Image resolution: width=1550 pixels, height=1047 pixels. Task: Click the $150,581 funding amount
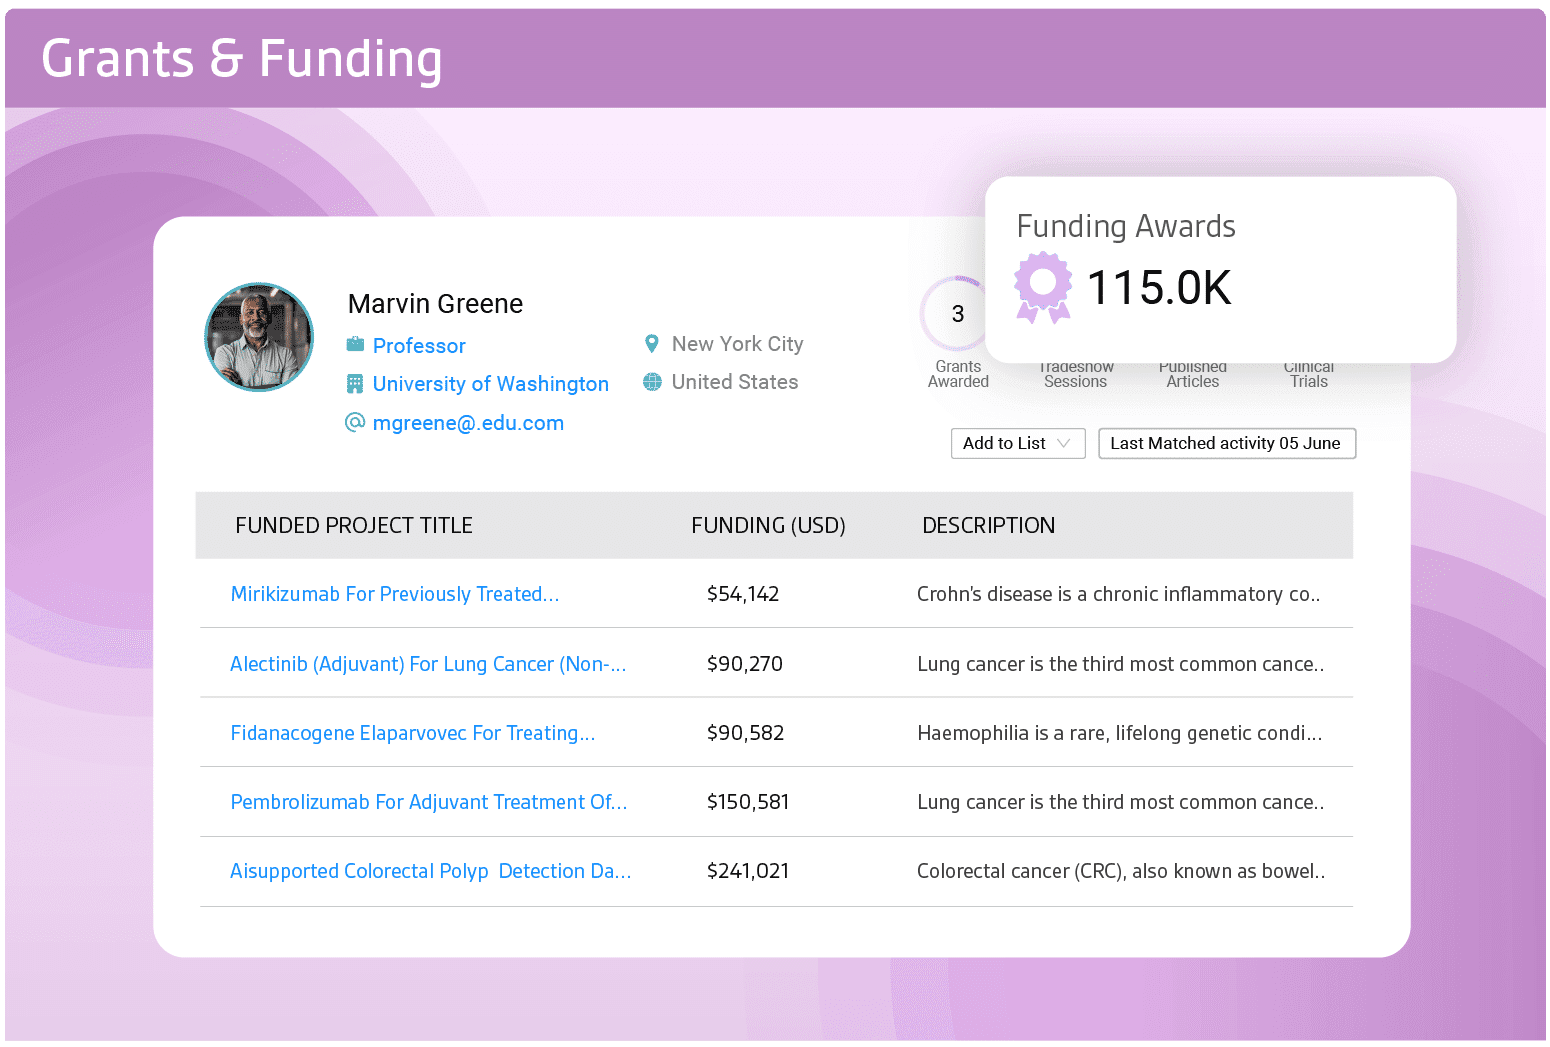pyautogui.click(x=748, y=802)
